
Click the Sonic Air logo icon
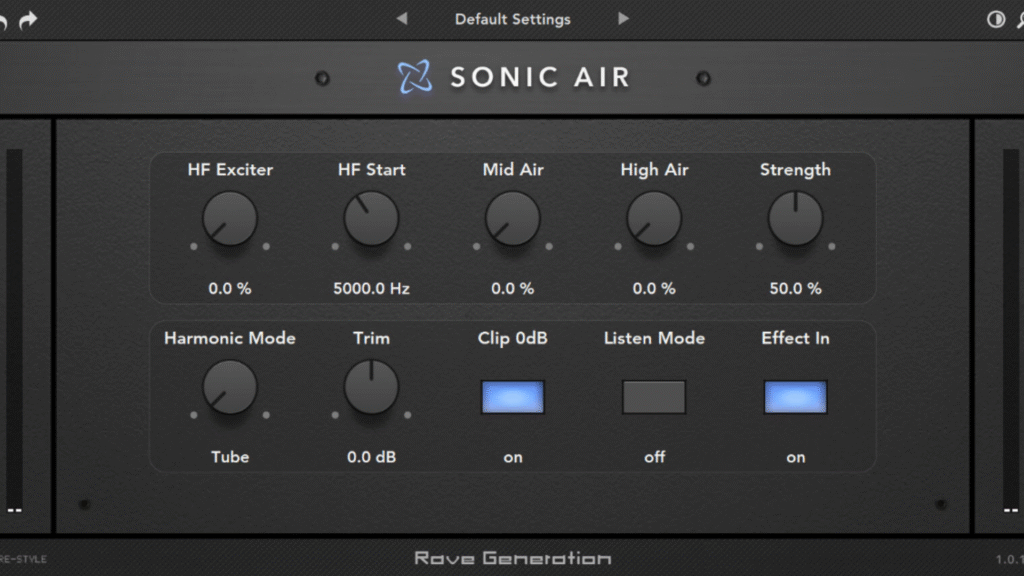(x=414, y=77)
